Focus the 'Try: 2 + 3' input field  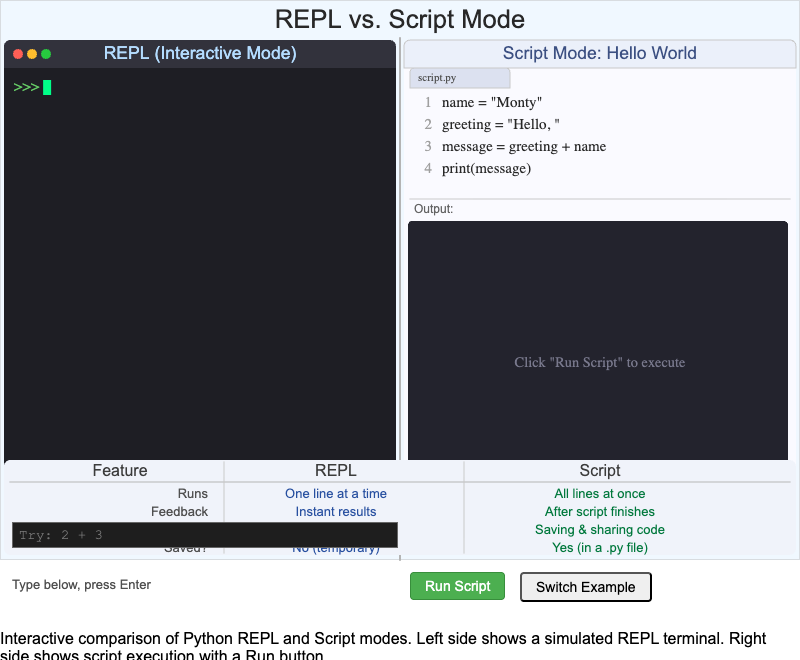click(x=204, y=535)
